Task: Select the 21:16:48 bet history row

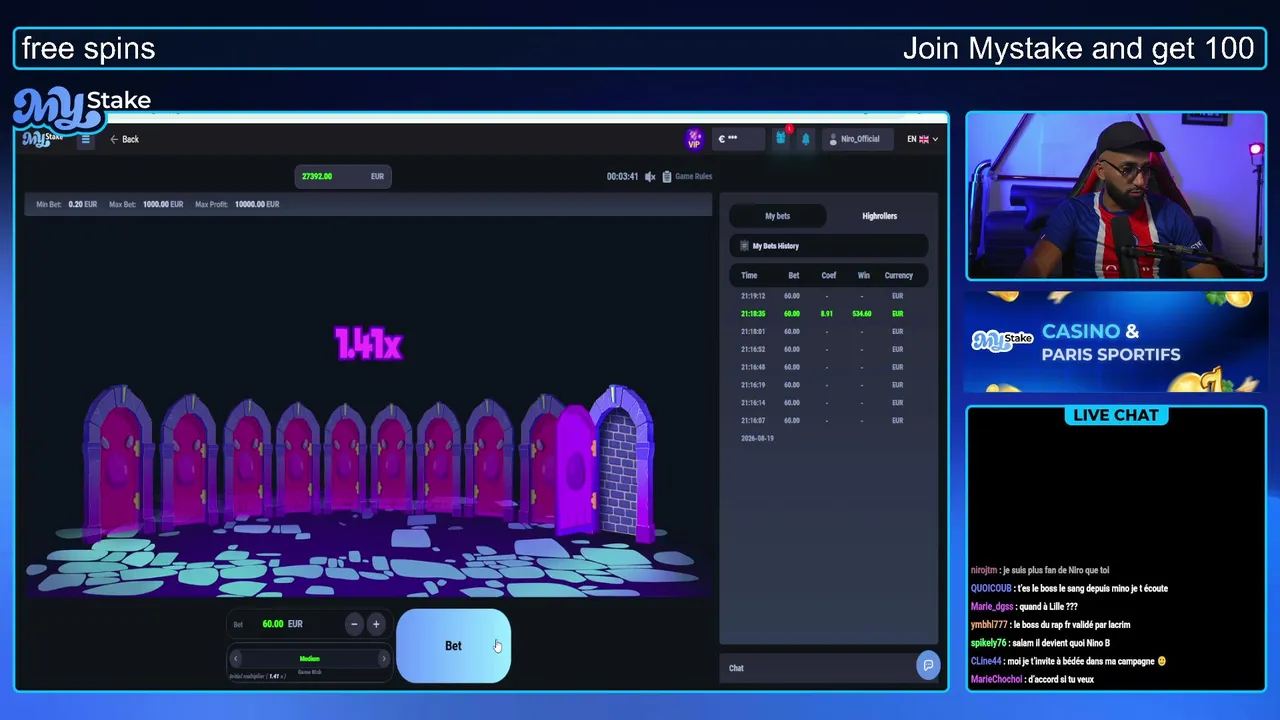Action: 828,367
